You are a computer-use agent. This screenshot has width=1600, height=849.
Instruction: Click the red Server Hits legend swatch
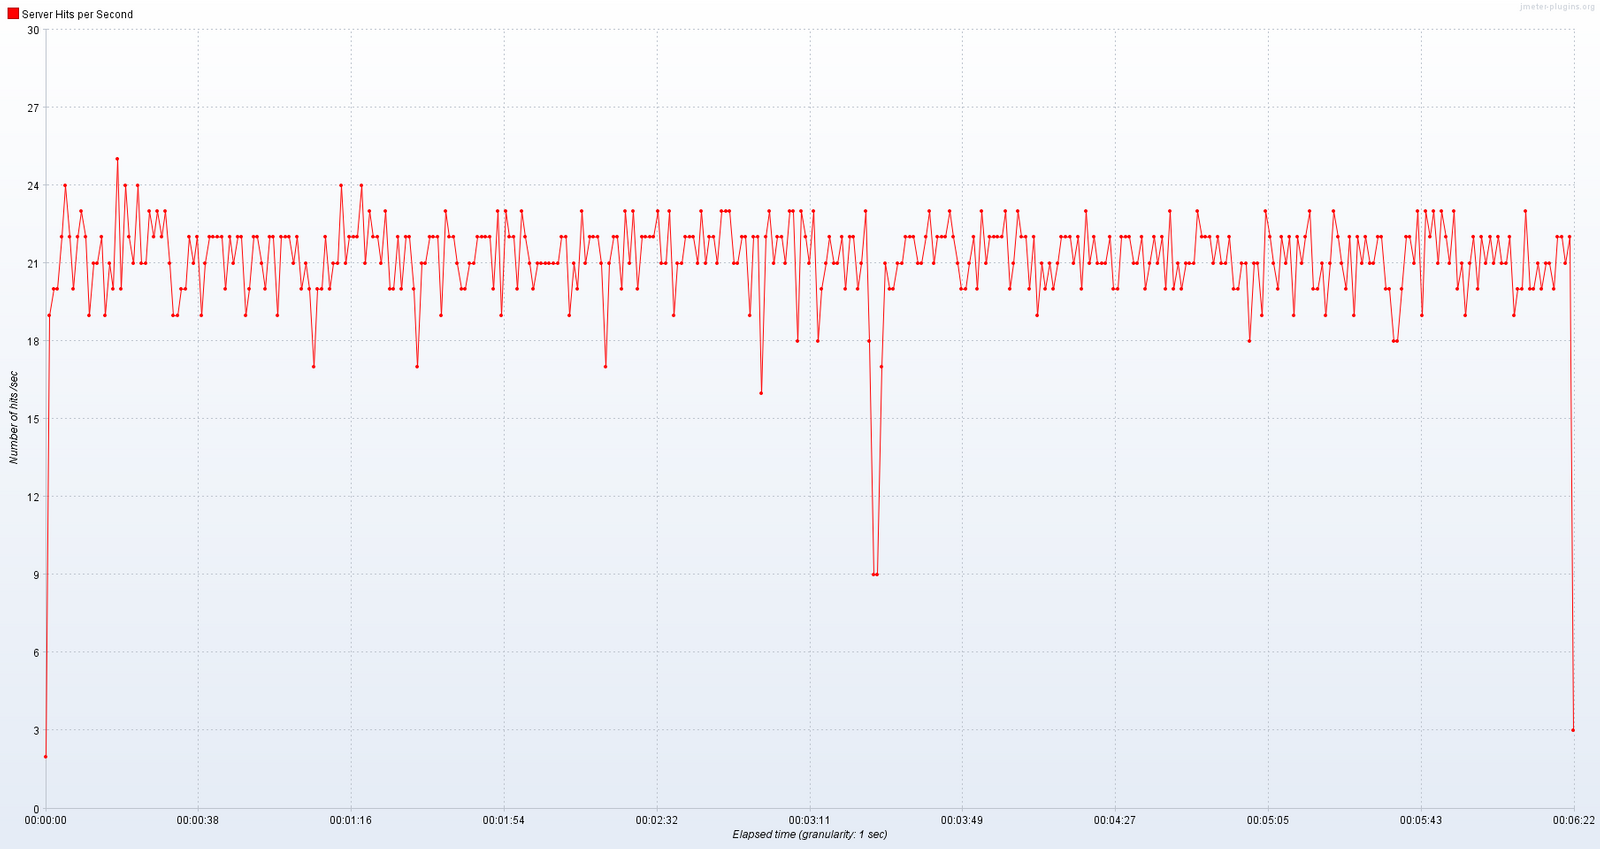click(x=13, y=14)
